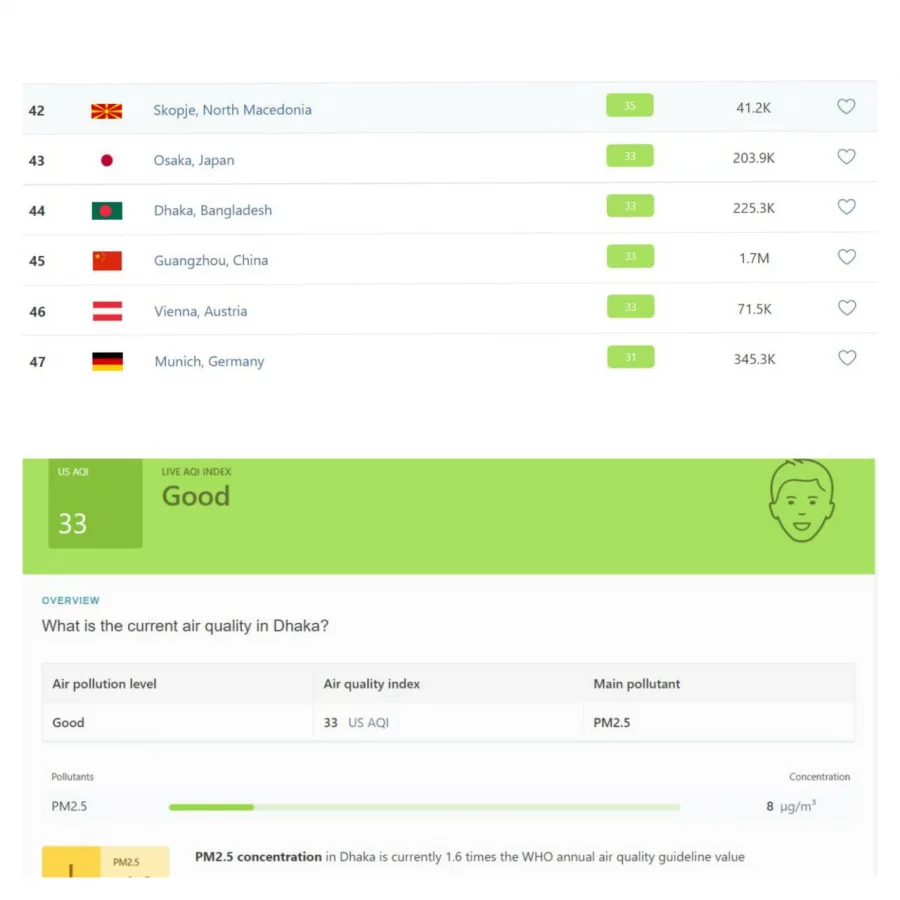Click the 1.7M follower count for Guangzhou

coord(756,257)
